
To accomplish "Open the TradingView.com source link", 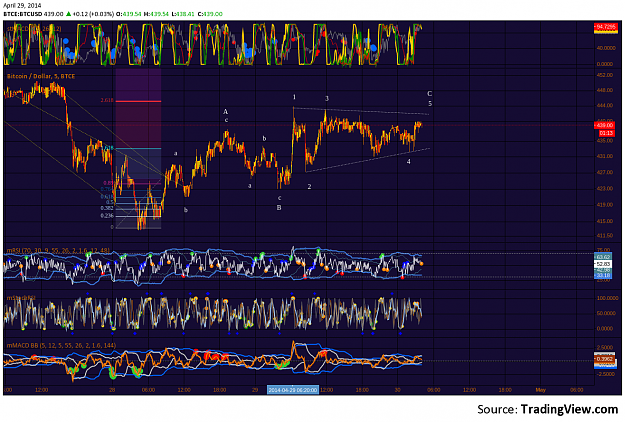I will coord(569,409).
